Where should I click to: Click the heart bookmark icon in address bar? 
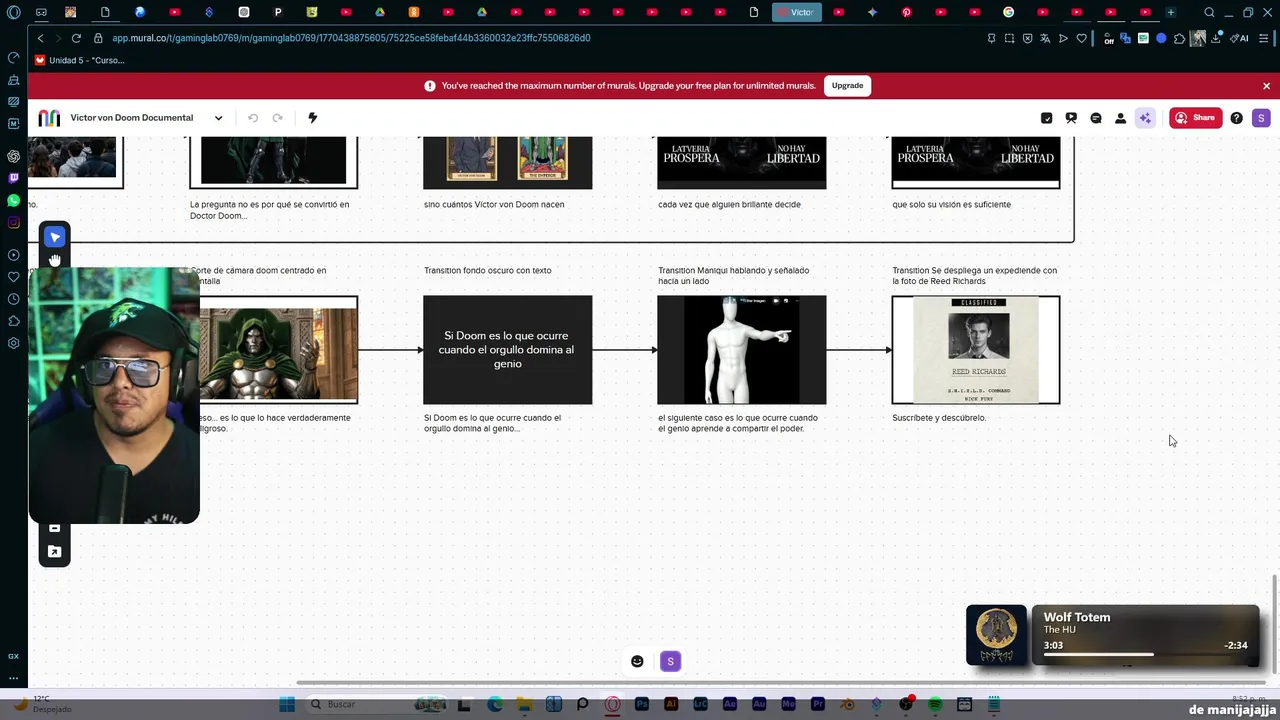(1081, 38)
